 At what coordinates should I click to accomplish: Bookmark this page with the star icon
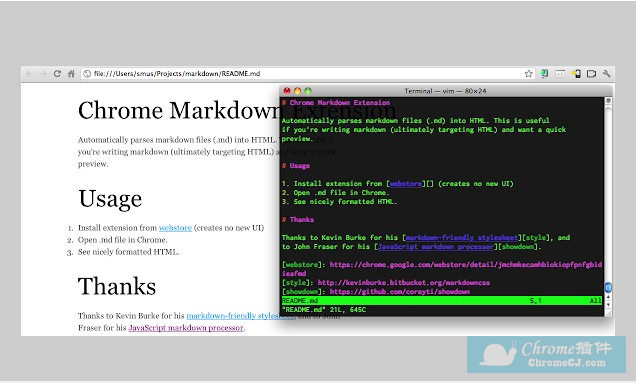529,74
